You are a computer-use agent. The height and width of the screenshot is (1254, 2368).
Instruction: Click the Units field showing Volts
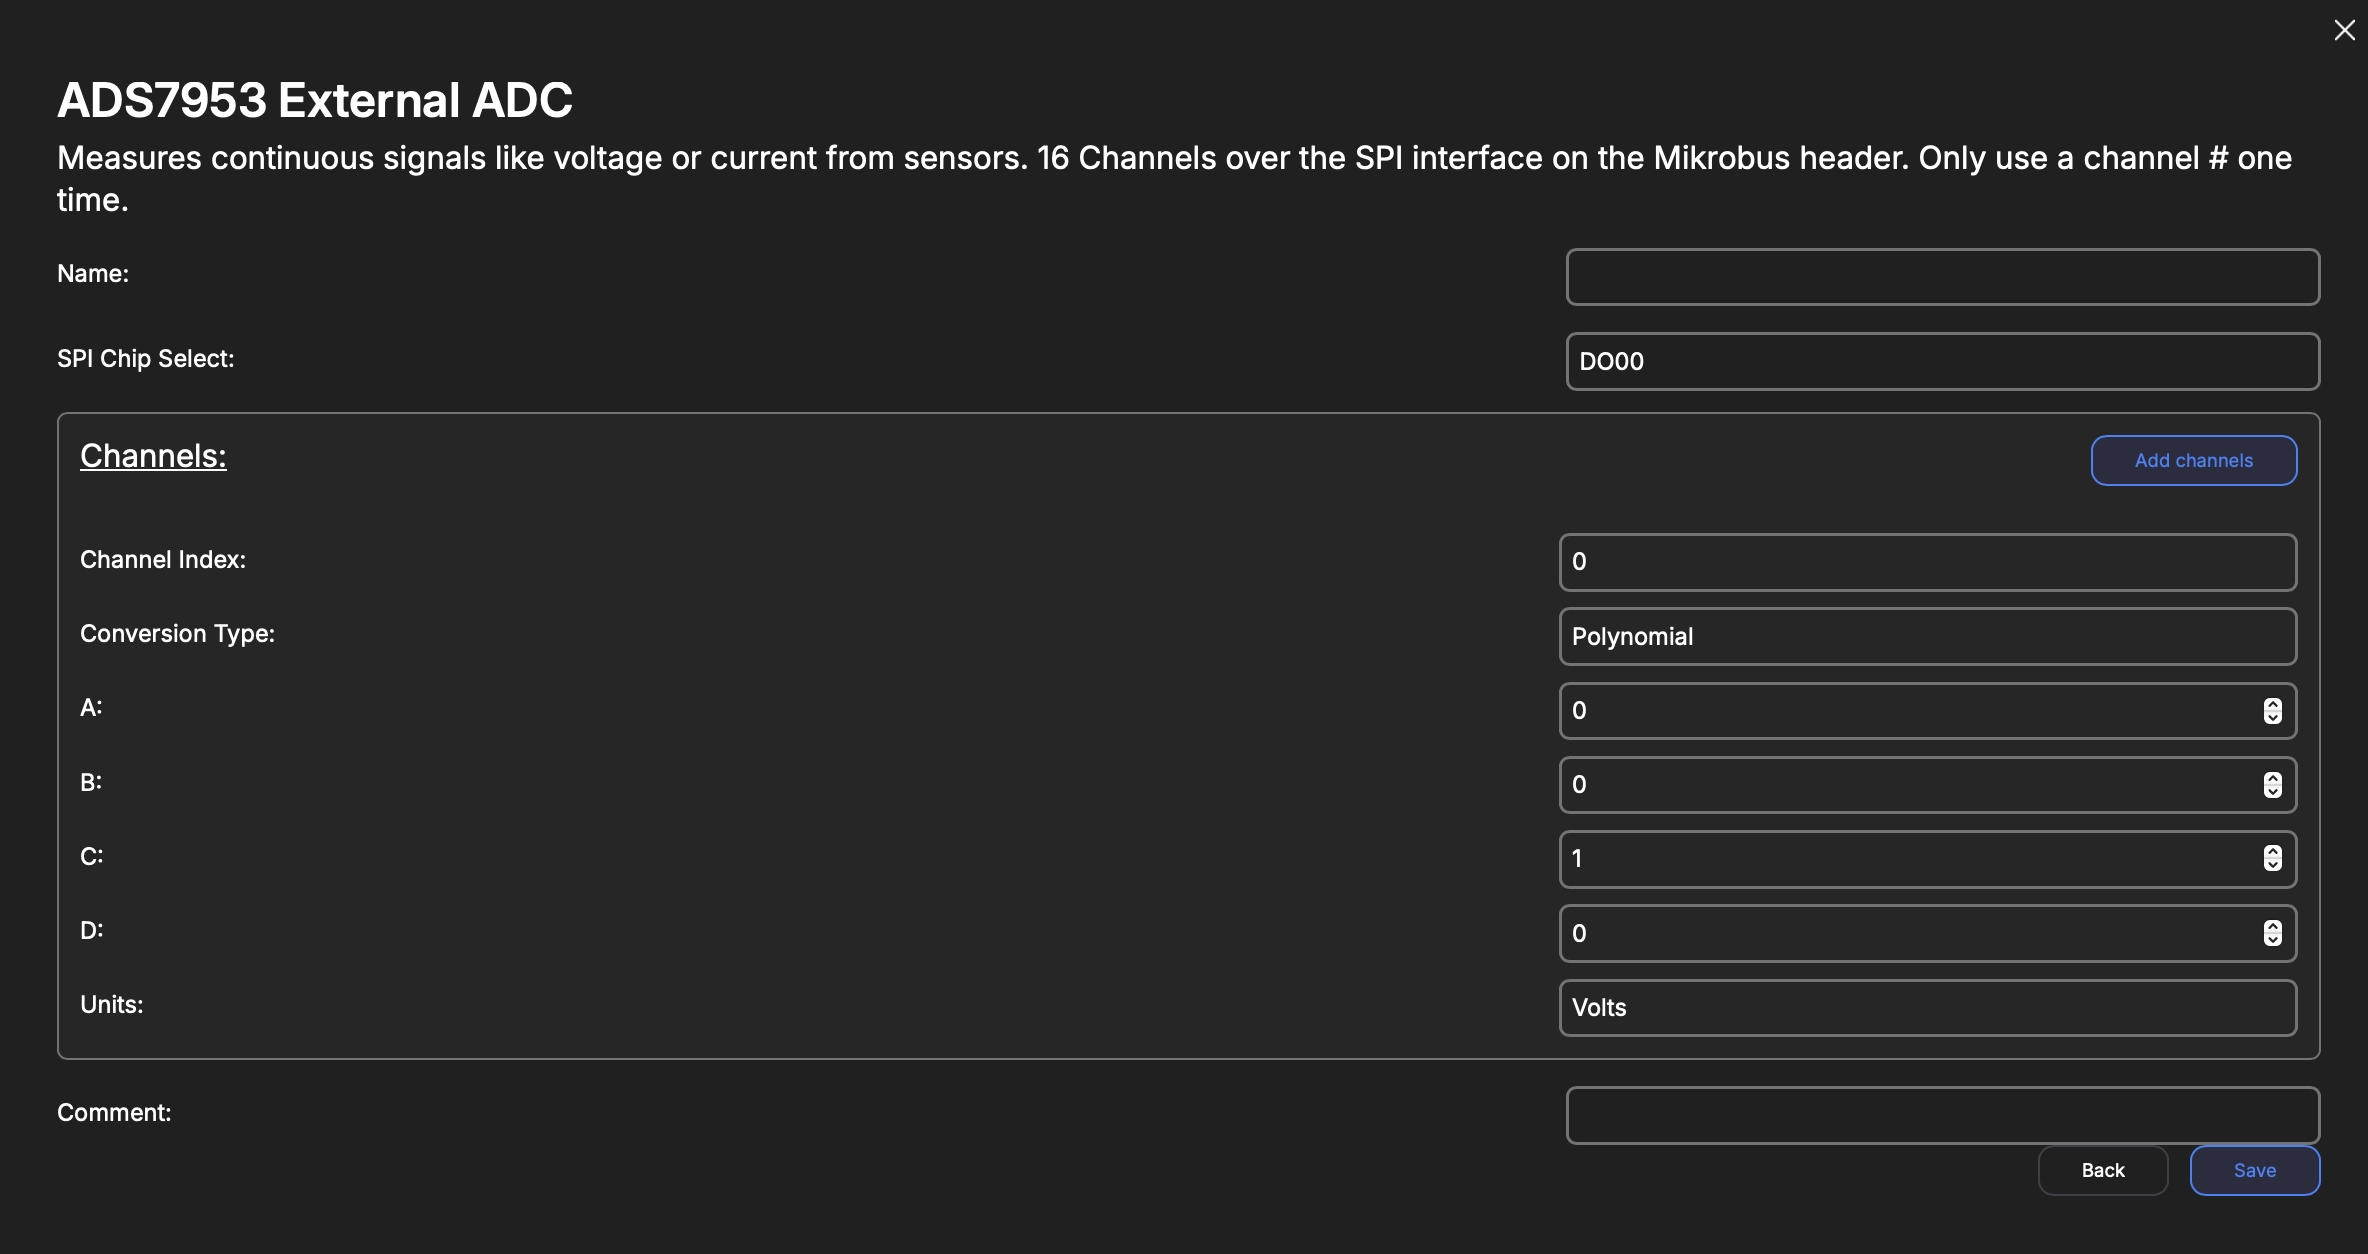(1927, 1008)
